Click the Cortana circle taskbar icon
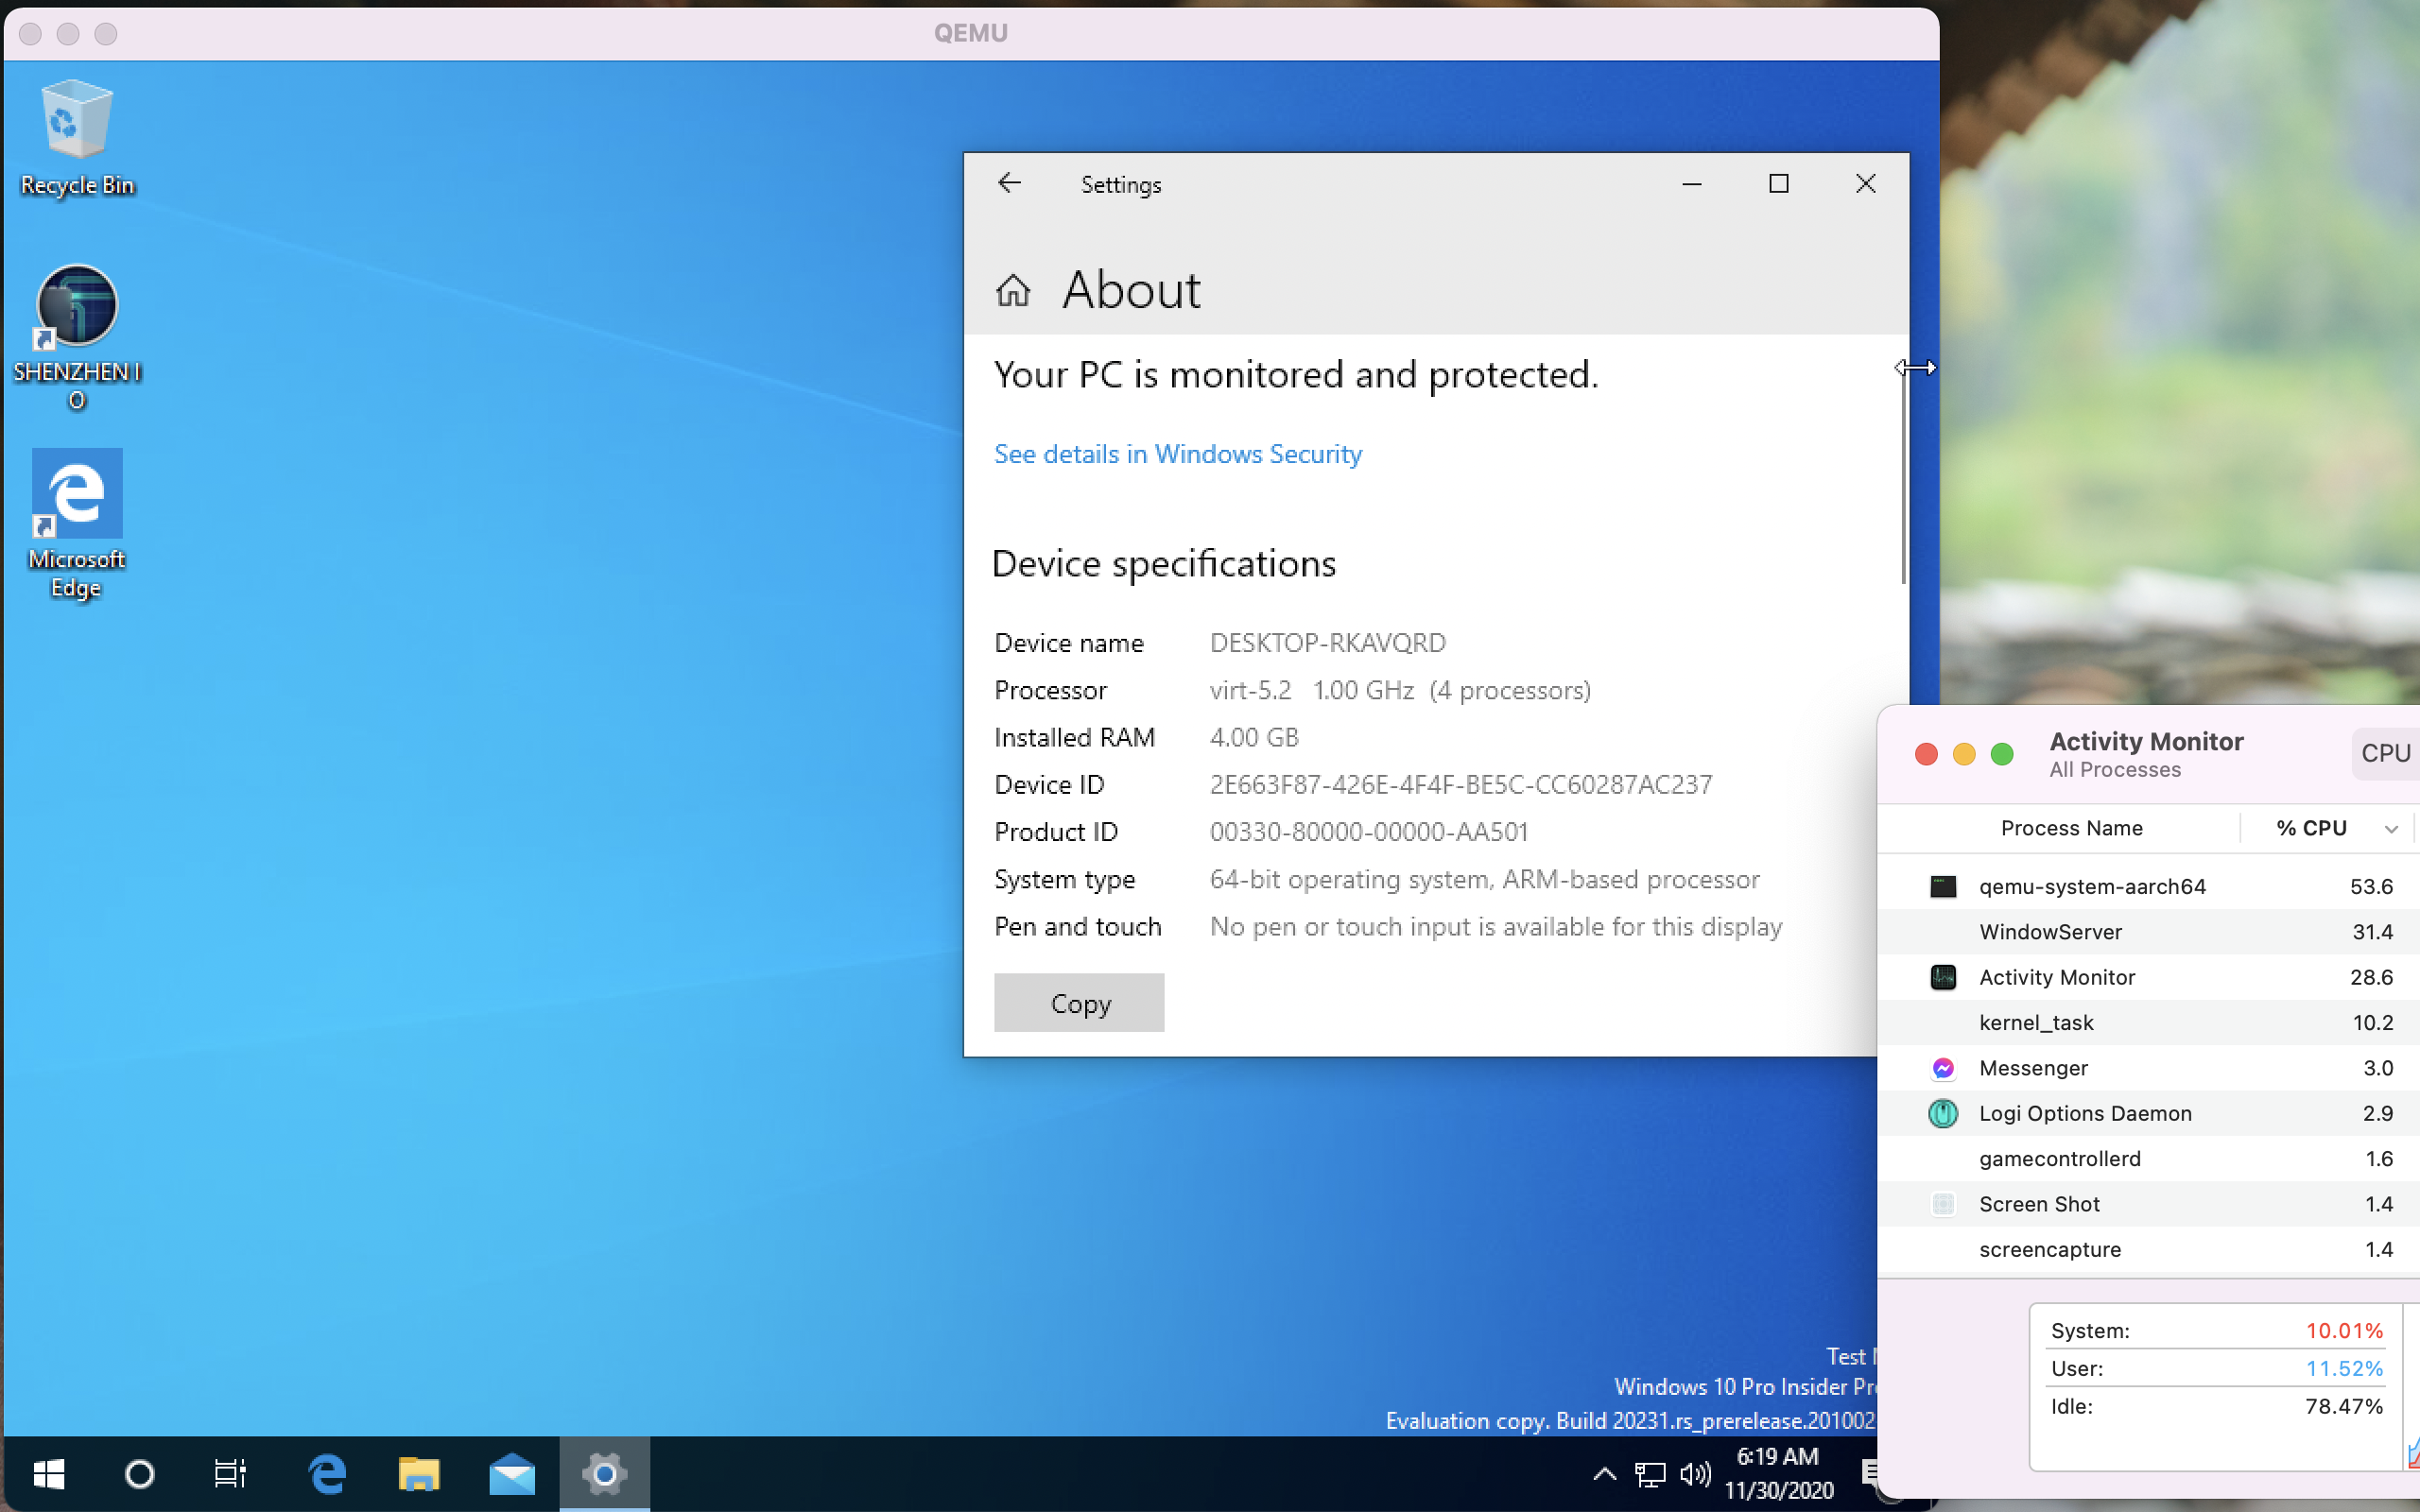 (x=139, y=1473)
